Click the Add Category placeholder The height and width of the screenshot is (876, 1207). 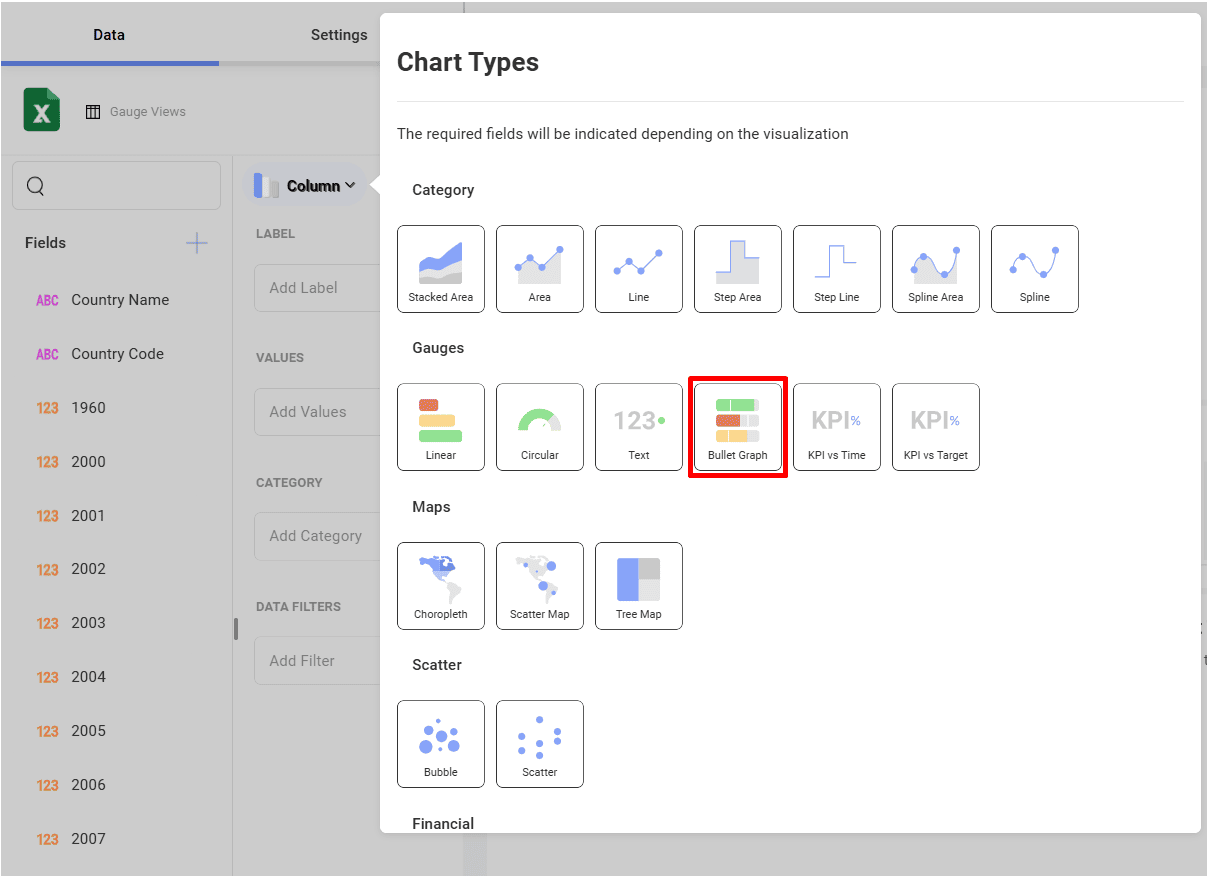(316, 536)
